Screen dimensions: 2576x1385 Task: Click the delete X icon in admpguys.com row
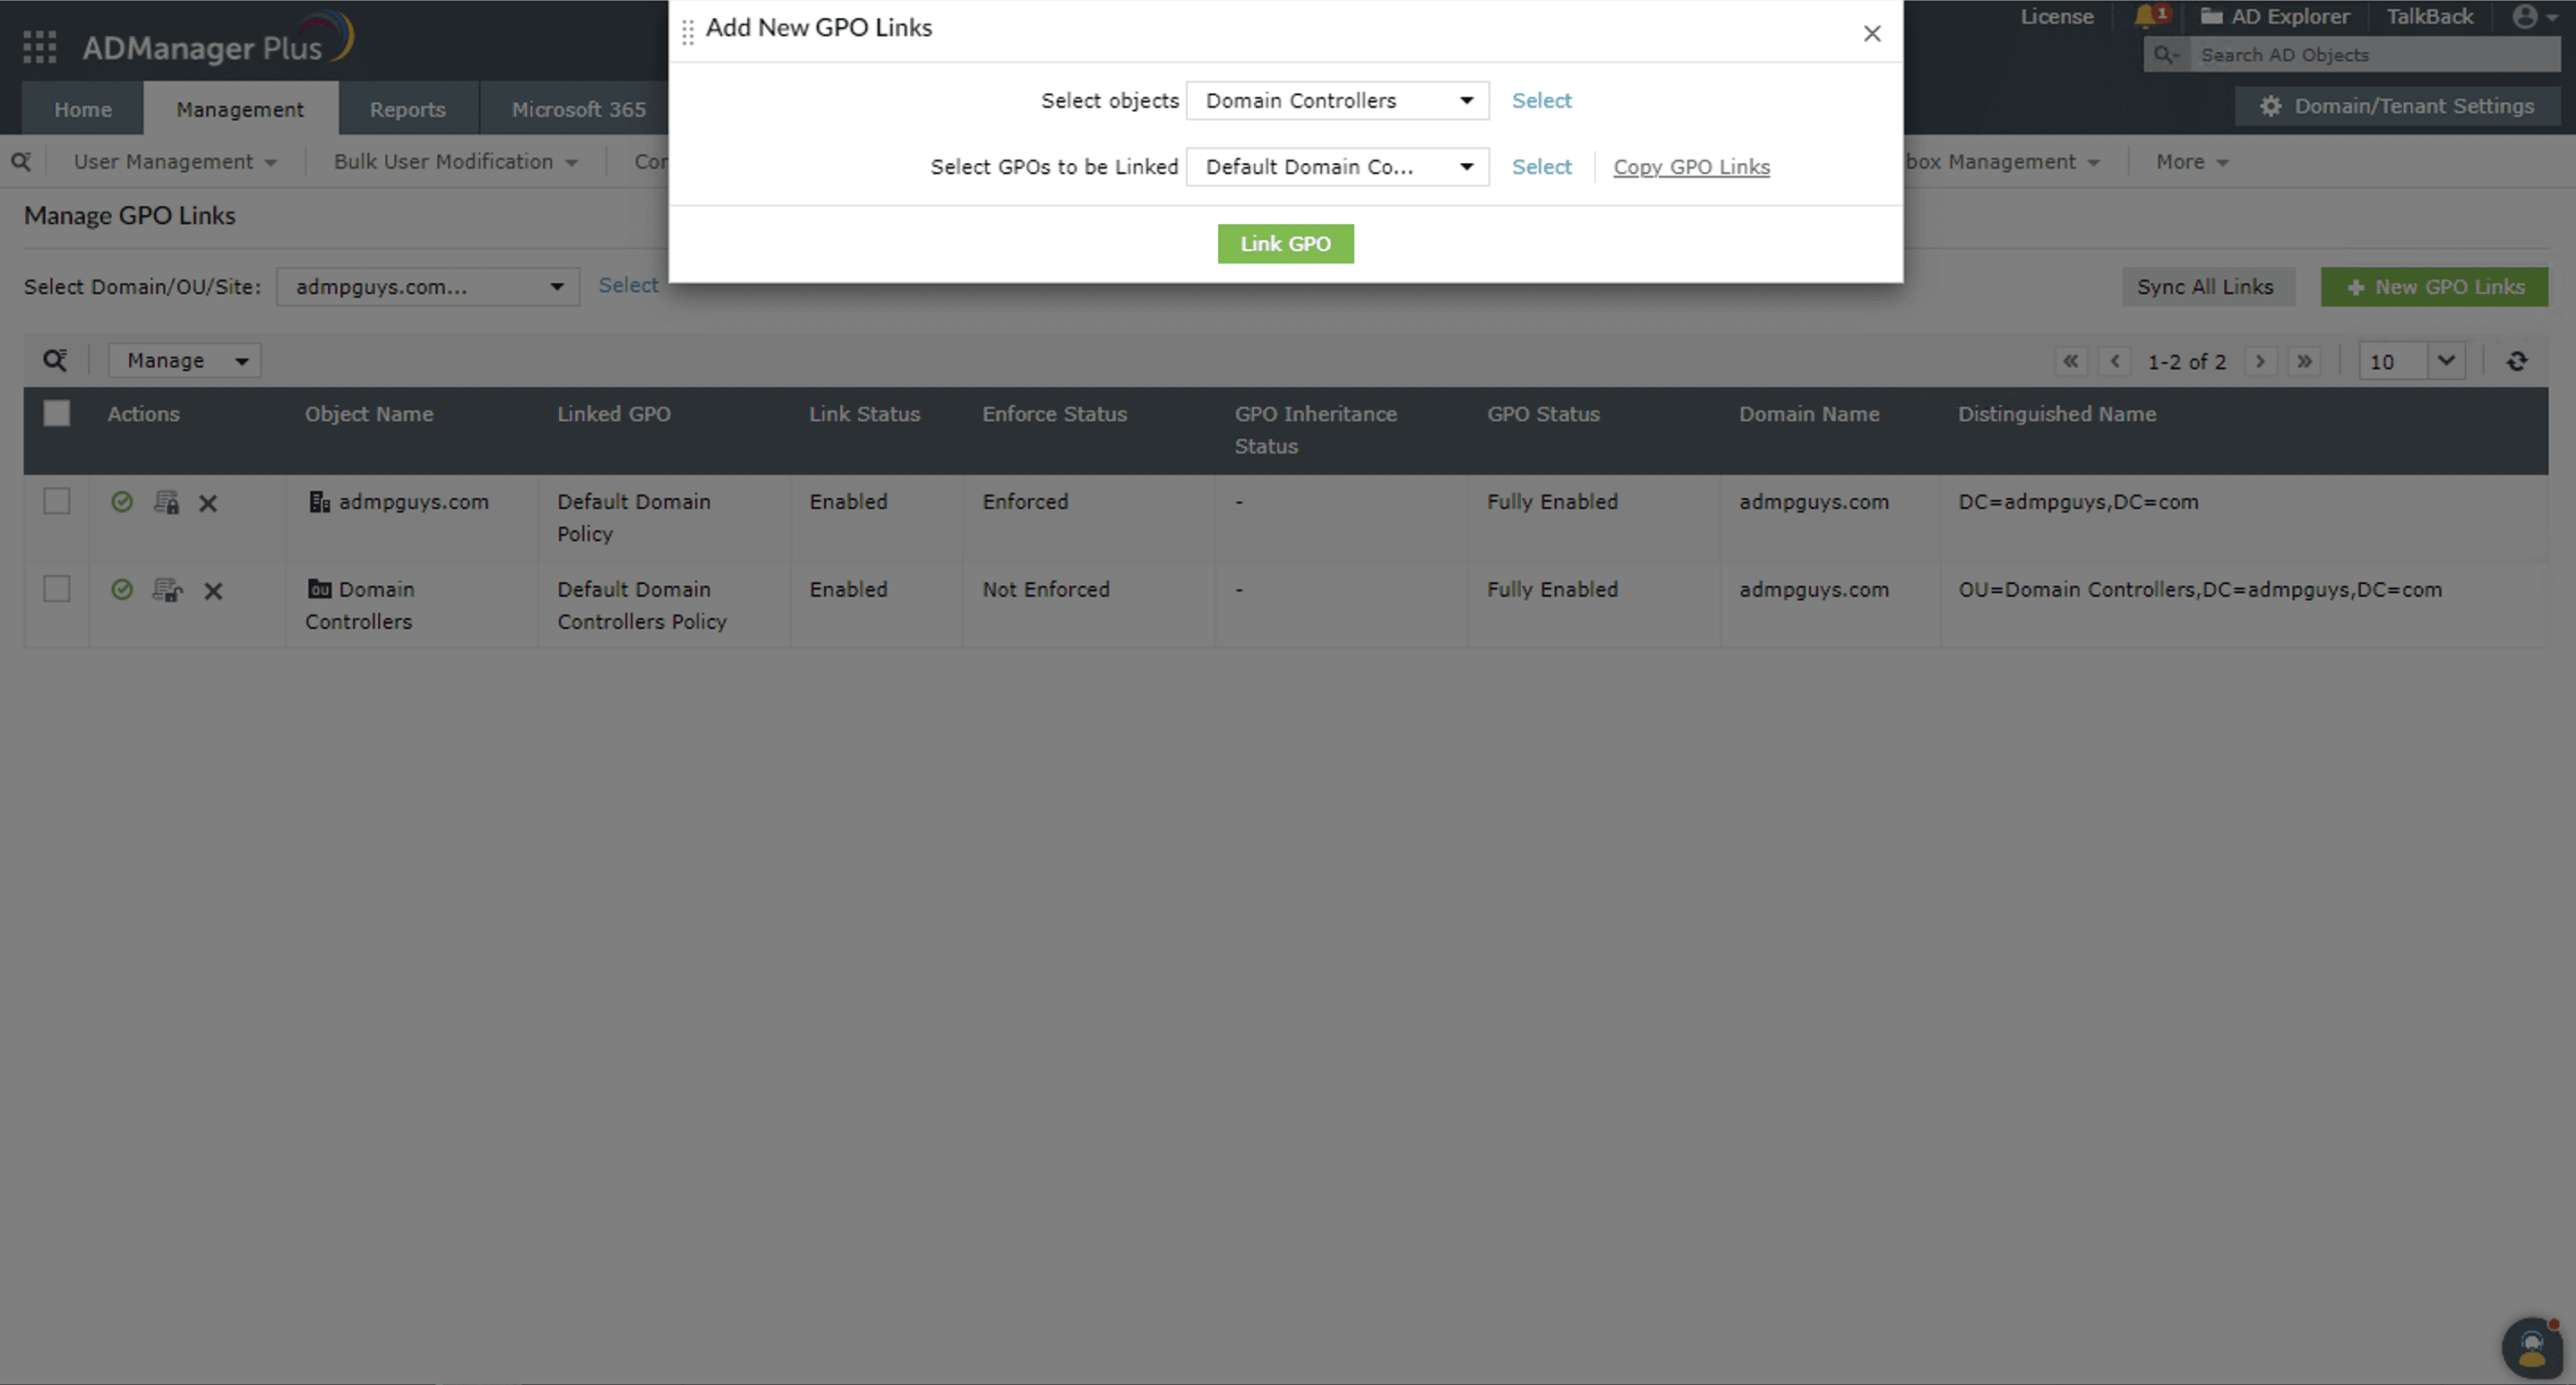(208, 503)
